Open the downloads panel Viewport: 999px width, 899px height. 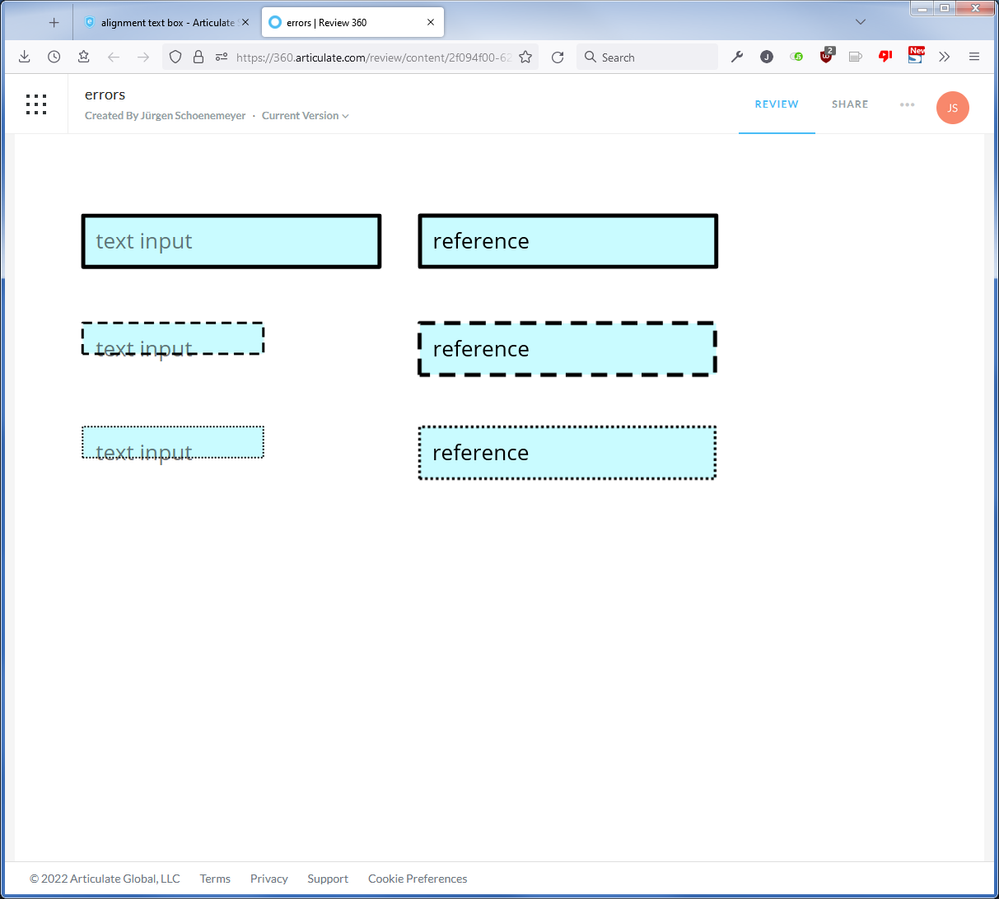click(24, 57)
